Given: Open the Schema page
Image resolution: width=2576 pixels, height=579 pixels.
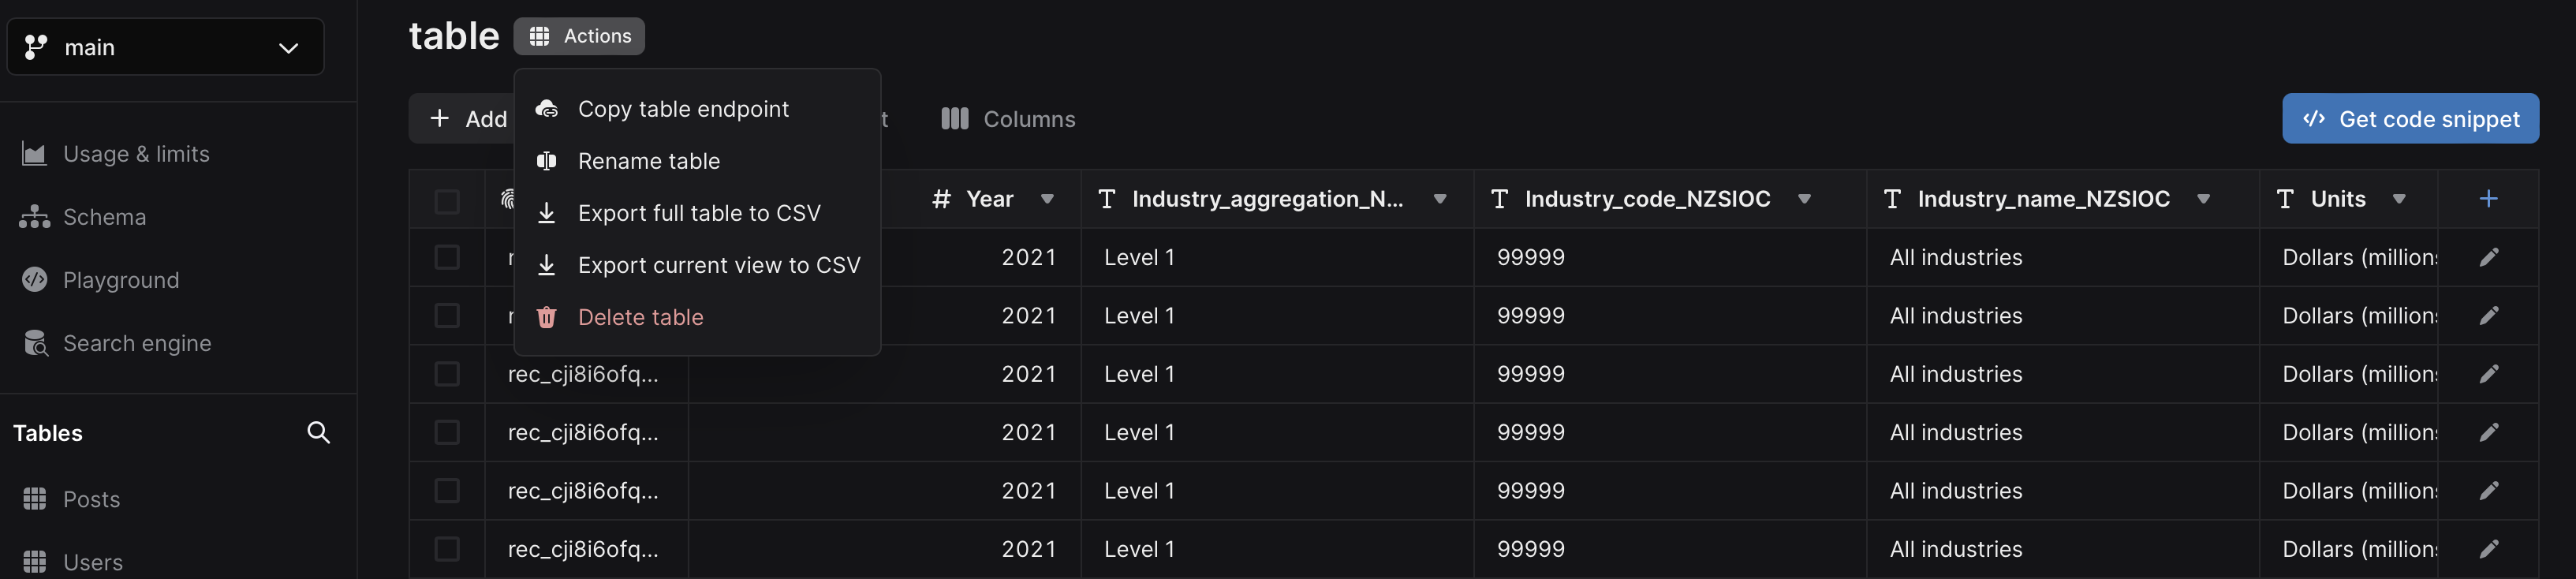Looking at the screenshot, I should click(104, 217).
